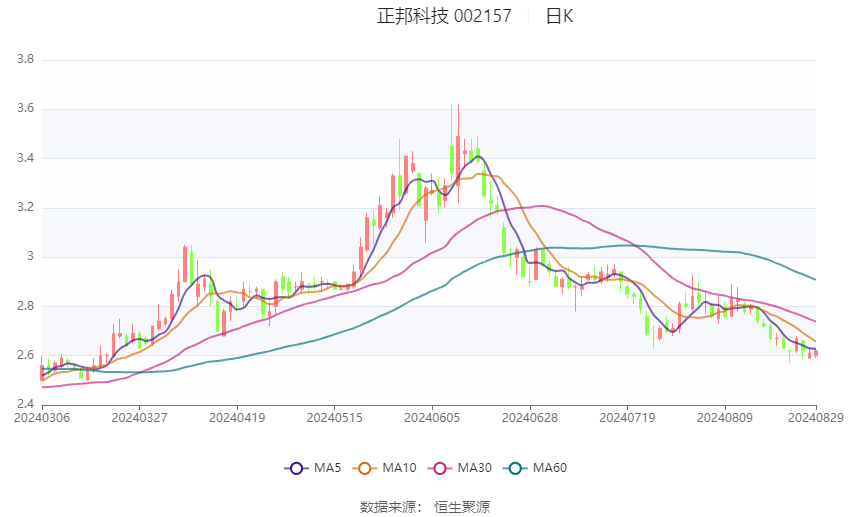Click the 20240719 date axis label
The width and height of the screenshot is (850, 517).
[627, 418]
